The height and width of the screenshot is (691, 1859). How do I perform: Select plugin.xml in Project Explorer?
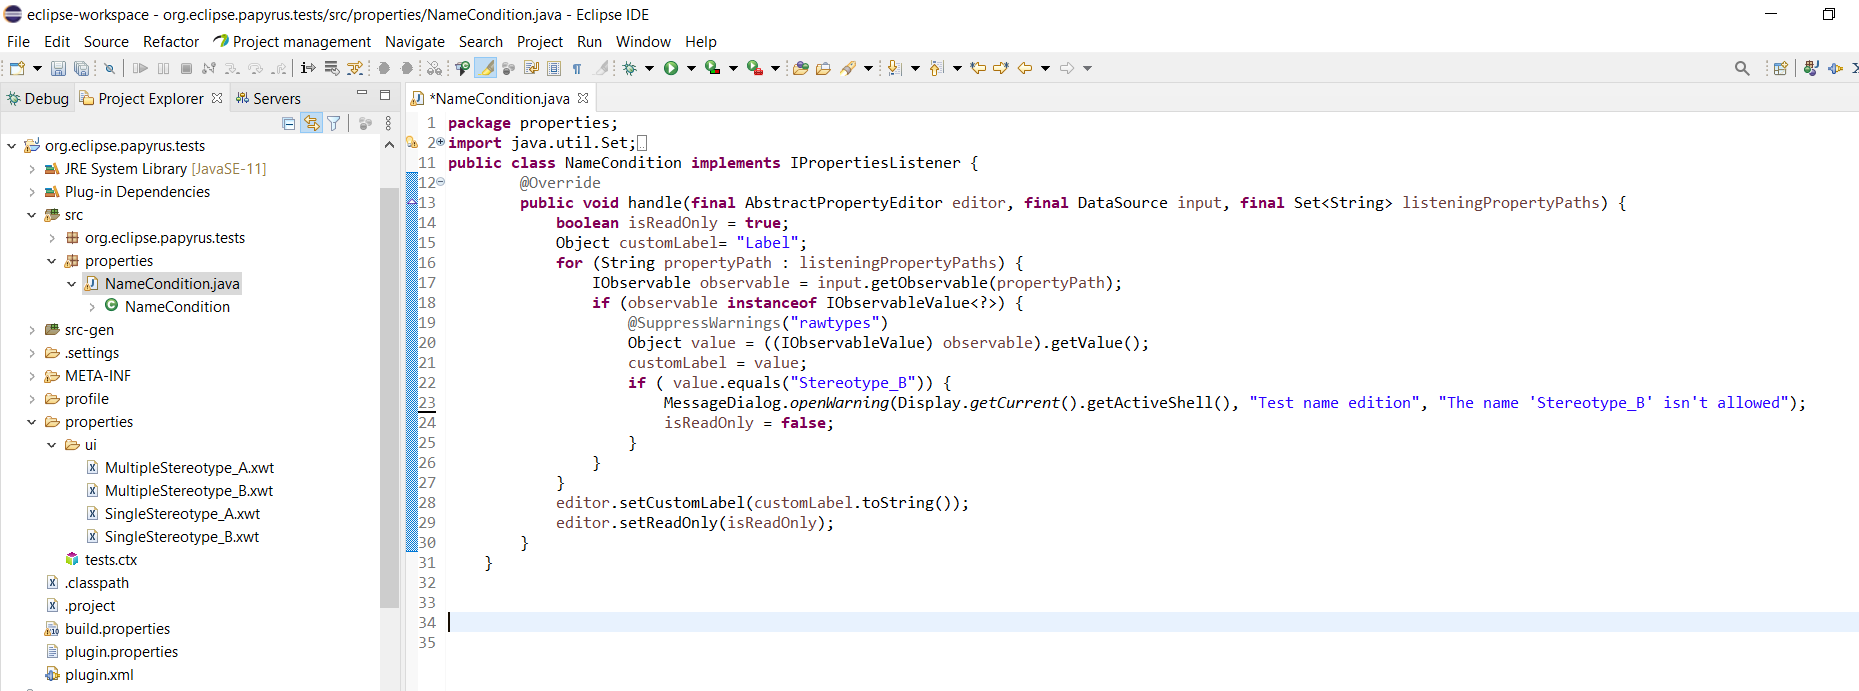click(99, 675)
